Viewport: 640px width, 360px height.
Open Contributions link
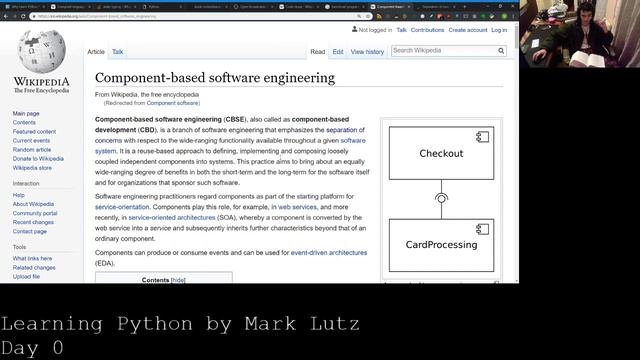point(427,30)
